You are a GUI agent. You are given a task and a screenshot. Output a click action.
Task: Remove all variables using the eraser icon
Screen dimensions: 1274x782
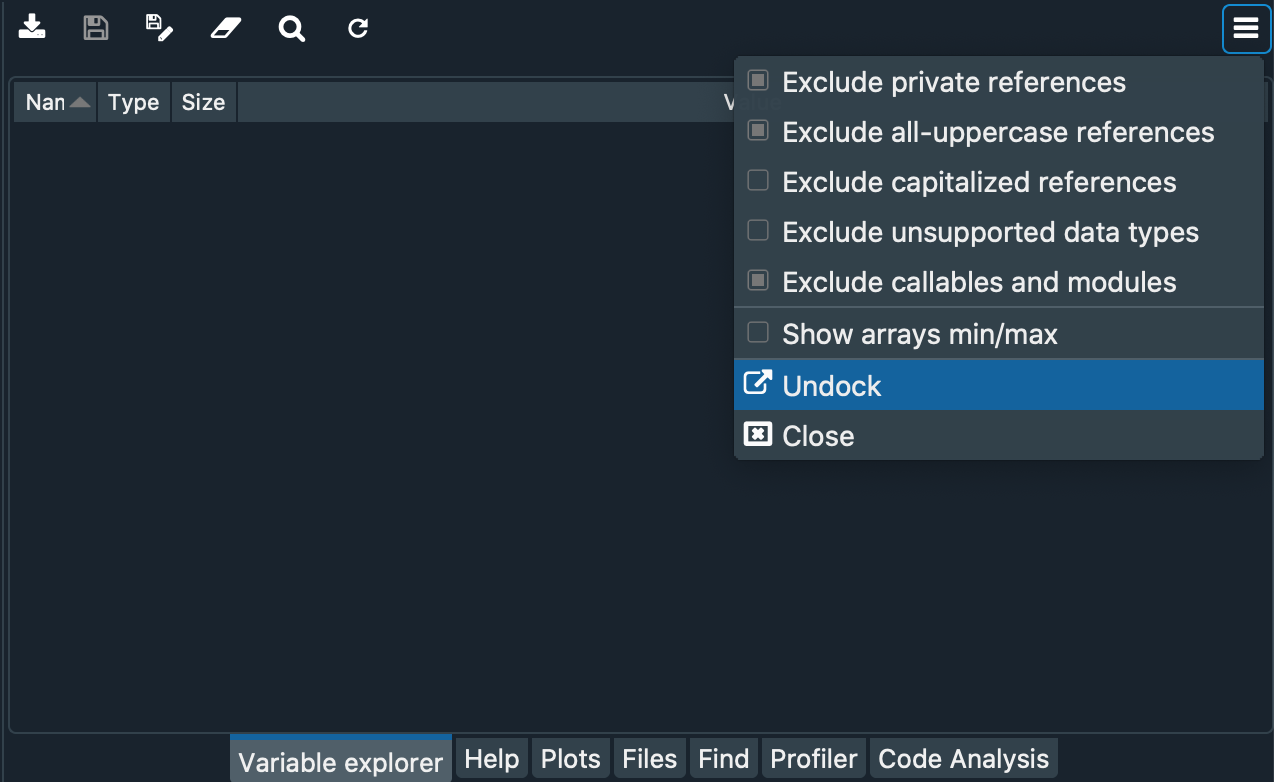[x=224, y=28]
